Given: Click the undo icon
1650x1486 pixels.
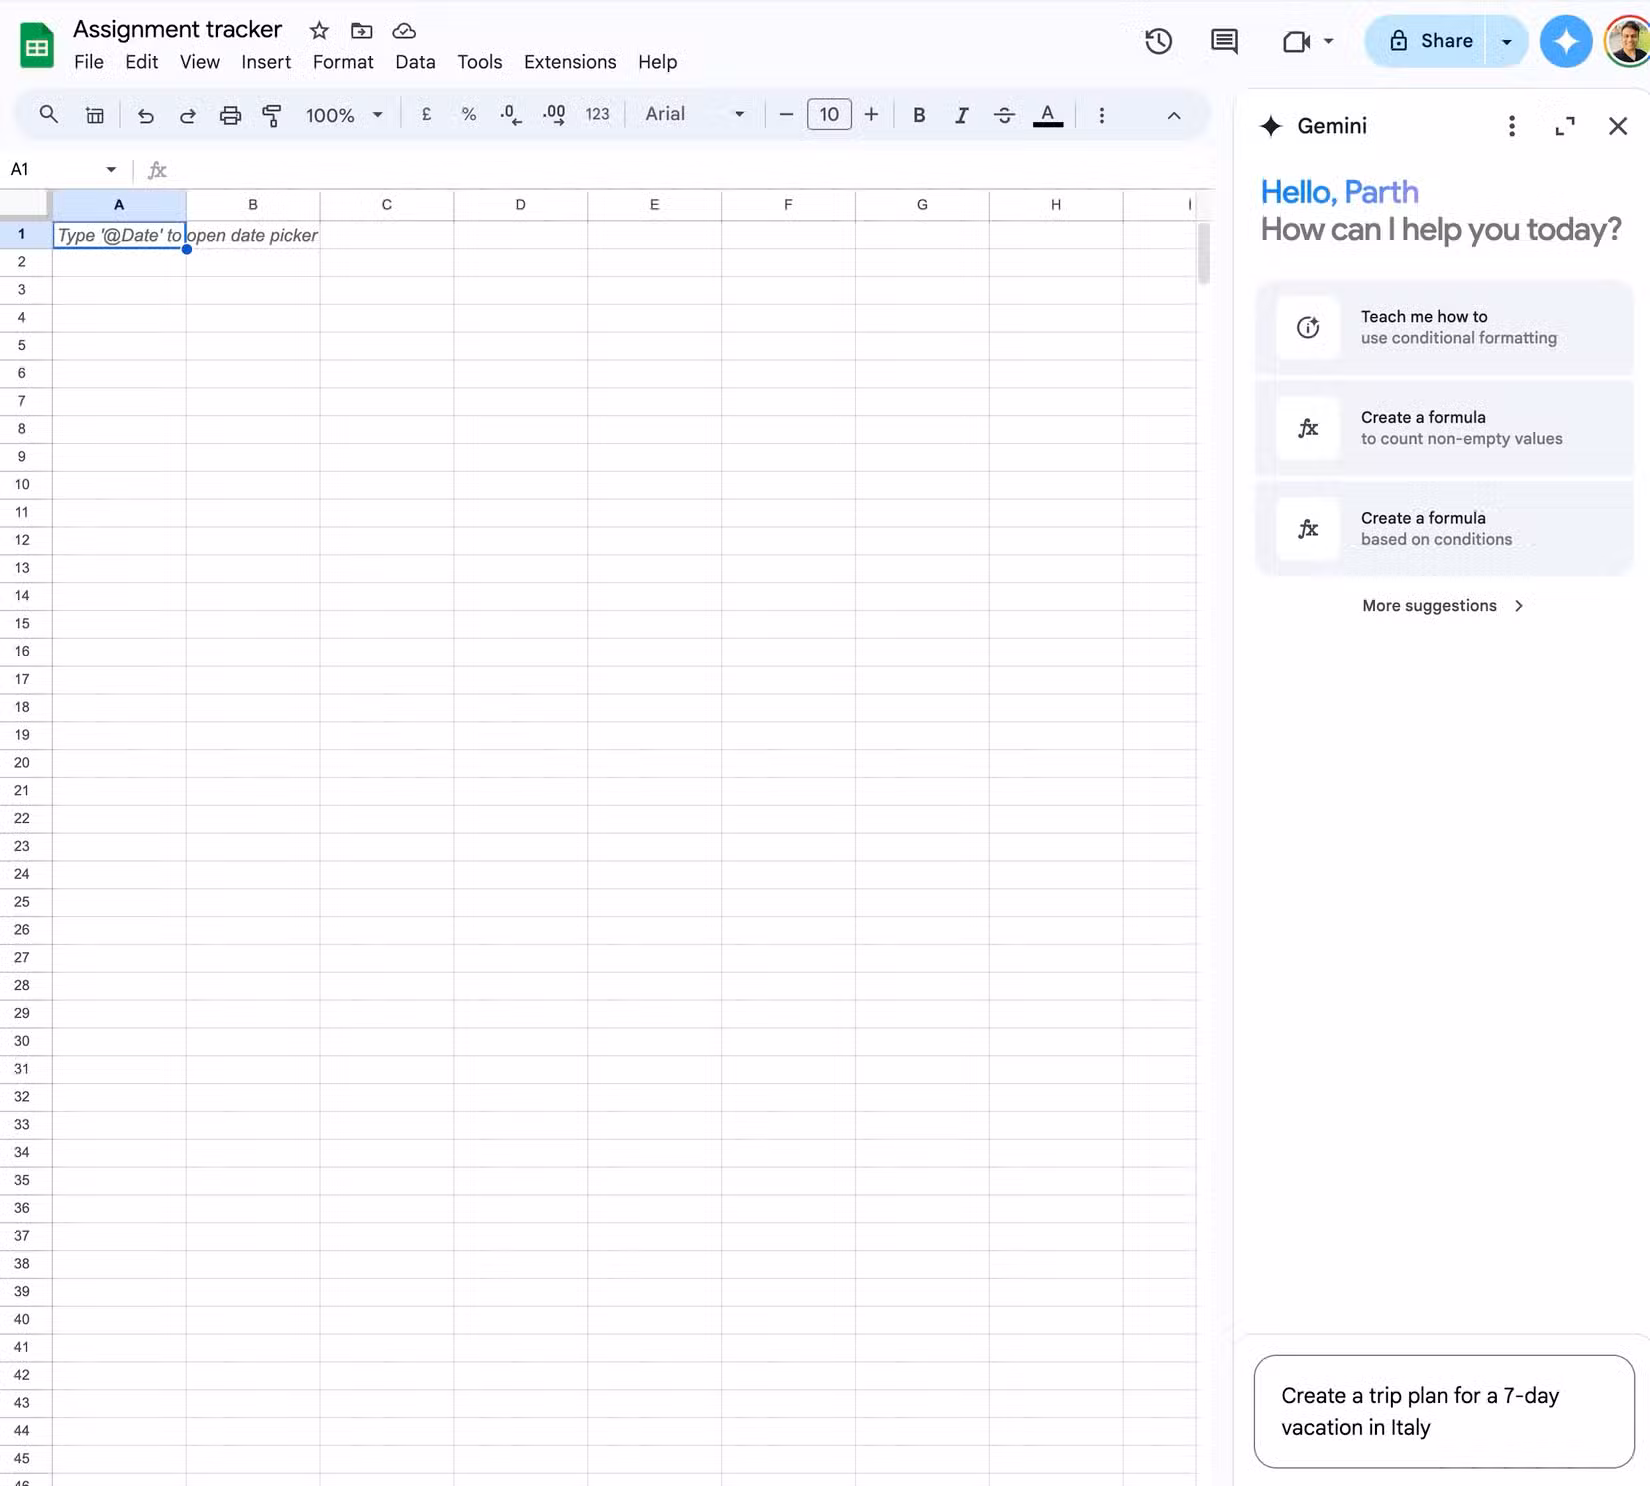Looking at the screenshot, I should (146, 114).
